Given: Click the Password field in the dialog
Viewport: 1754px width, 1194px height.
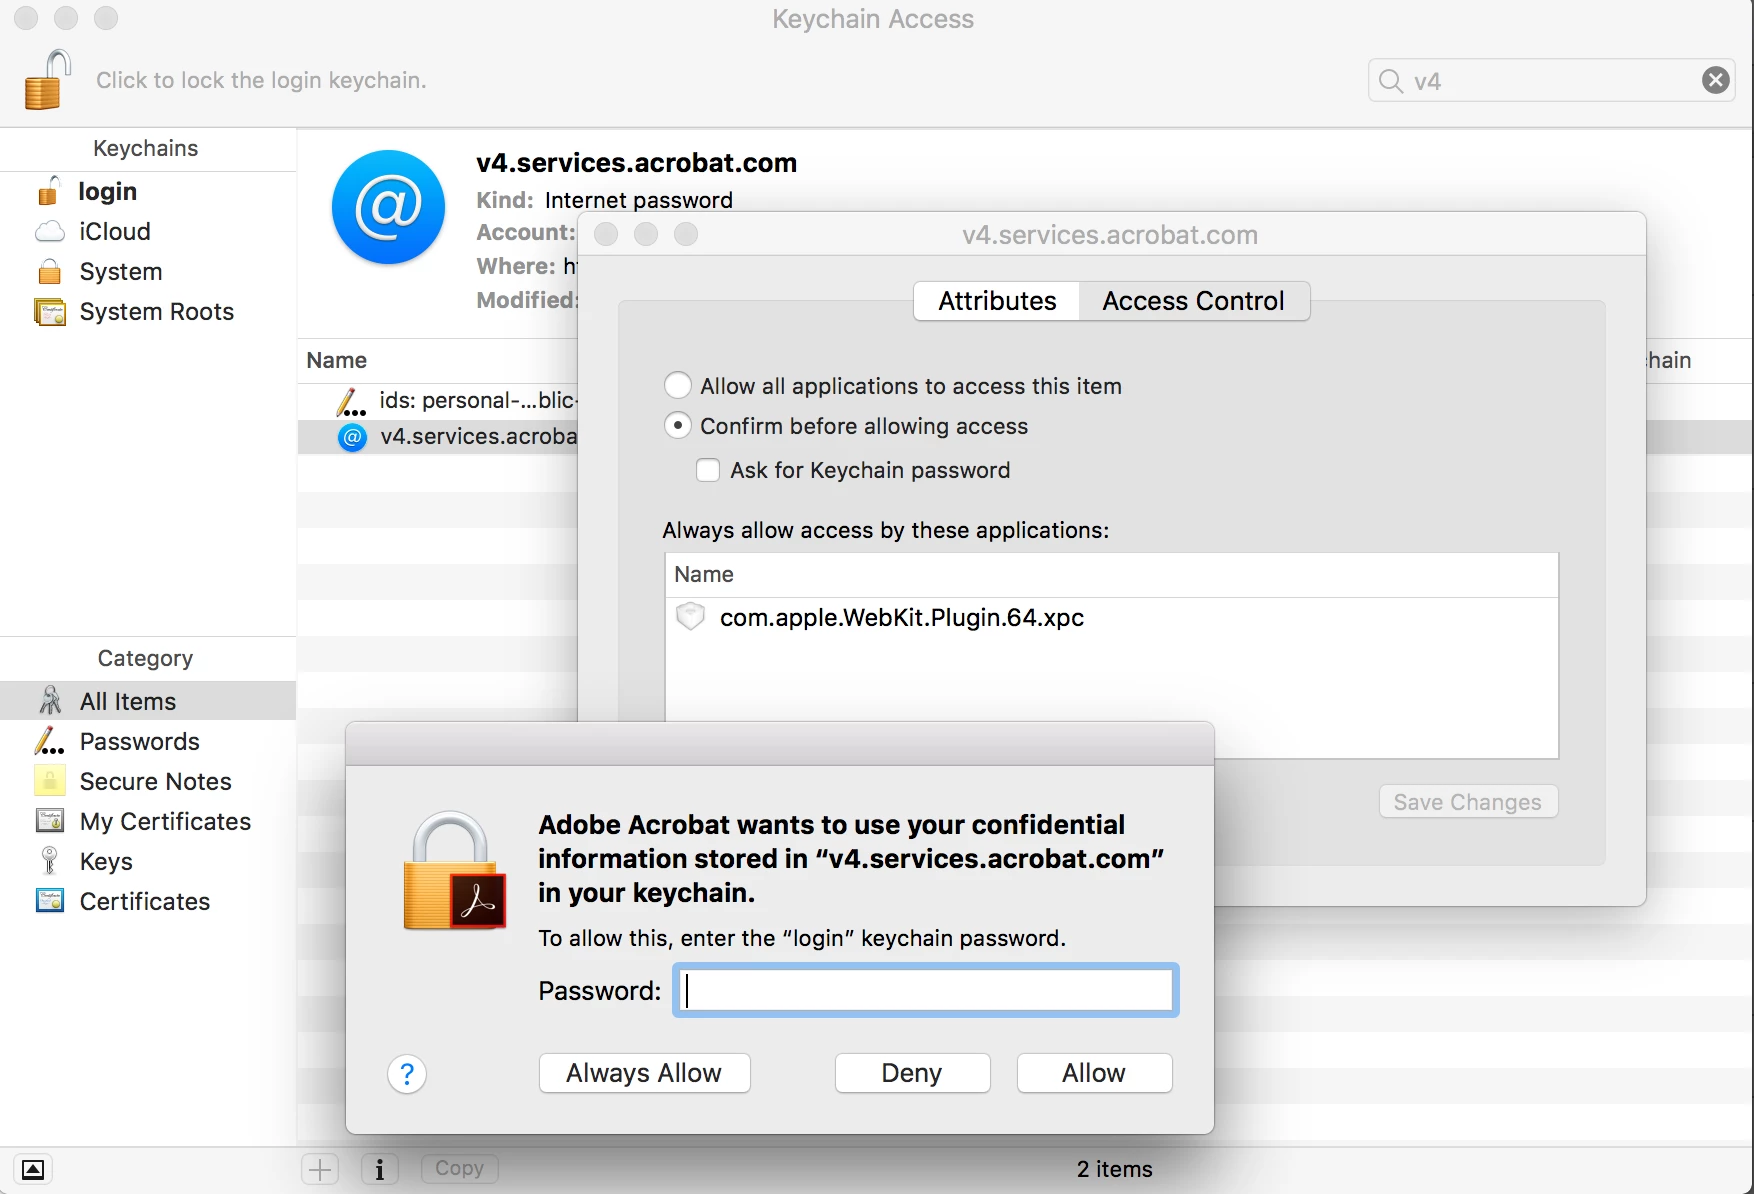Looking at the screenshot, I should (x=926, y=990).
